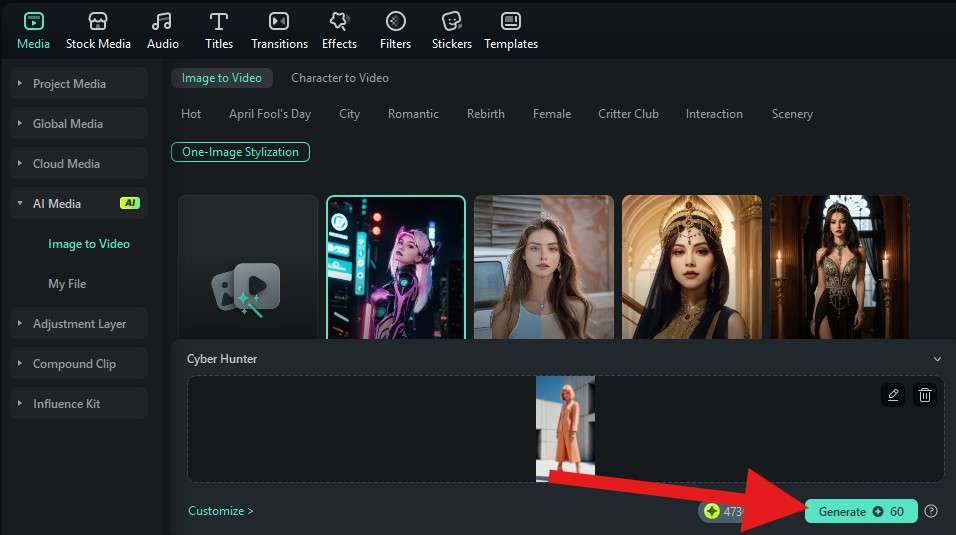The width and height of the screenshot is (956, 535).
Task: Open the Templates tab
Action: click(511, 31)
